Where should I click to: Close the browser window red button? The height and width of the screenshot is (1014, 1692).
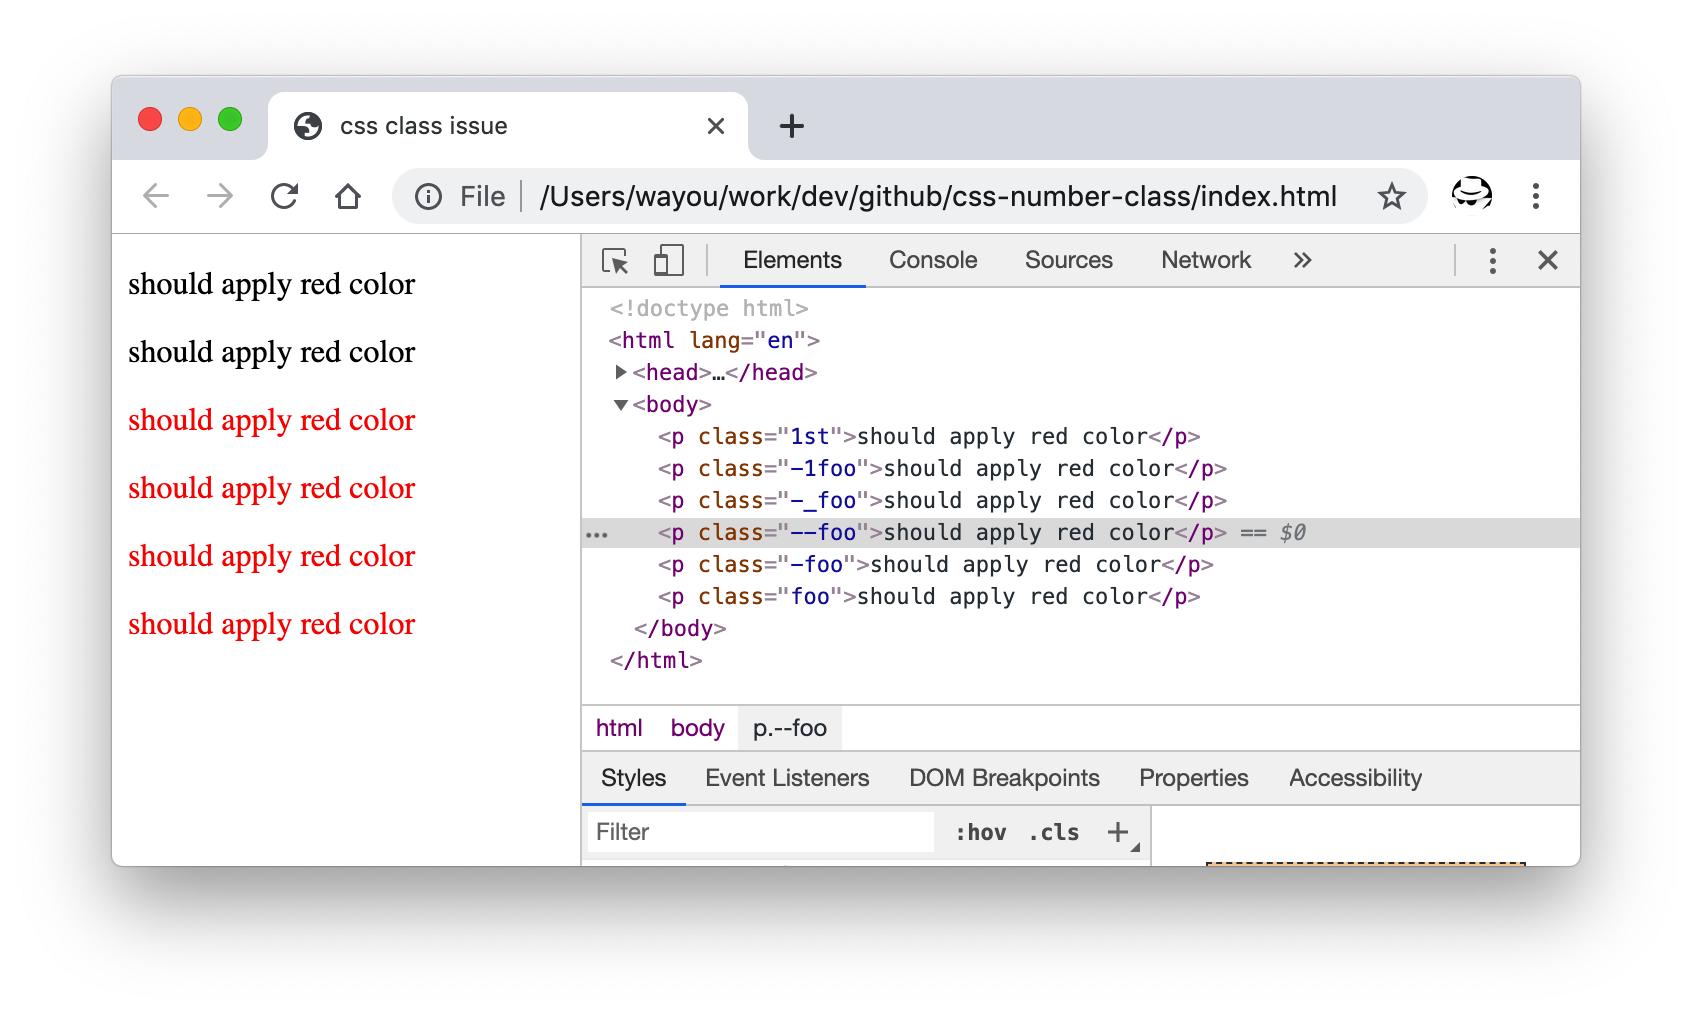coord(150,119)
